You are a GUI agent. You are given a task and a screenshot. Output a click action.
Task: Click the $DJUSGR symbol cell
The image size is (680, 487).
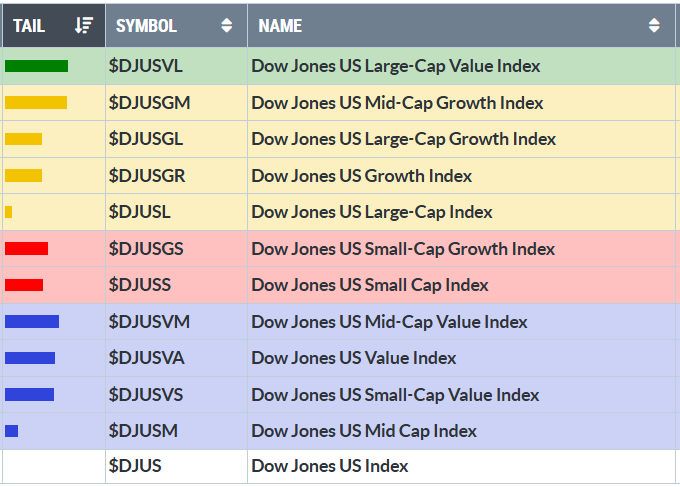coord(176,176)
